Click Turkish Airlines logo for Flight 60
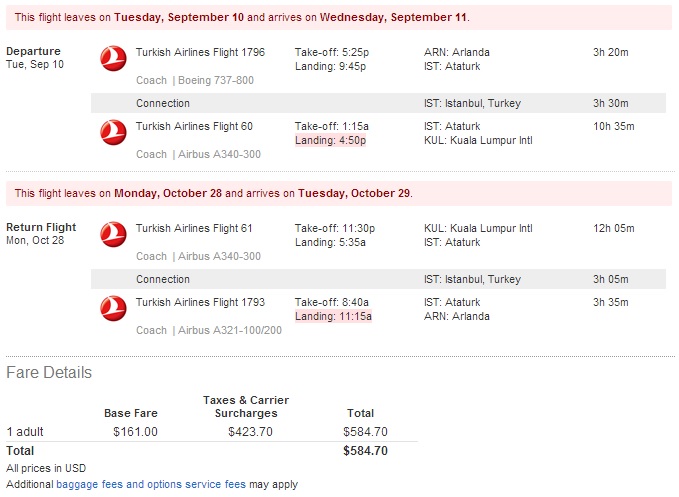The height and width of the screenshot is (497, 679). click(113, 132)
